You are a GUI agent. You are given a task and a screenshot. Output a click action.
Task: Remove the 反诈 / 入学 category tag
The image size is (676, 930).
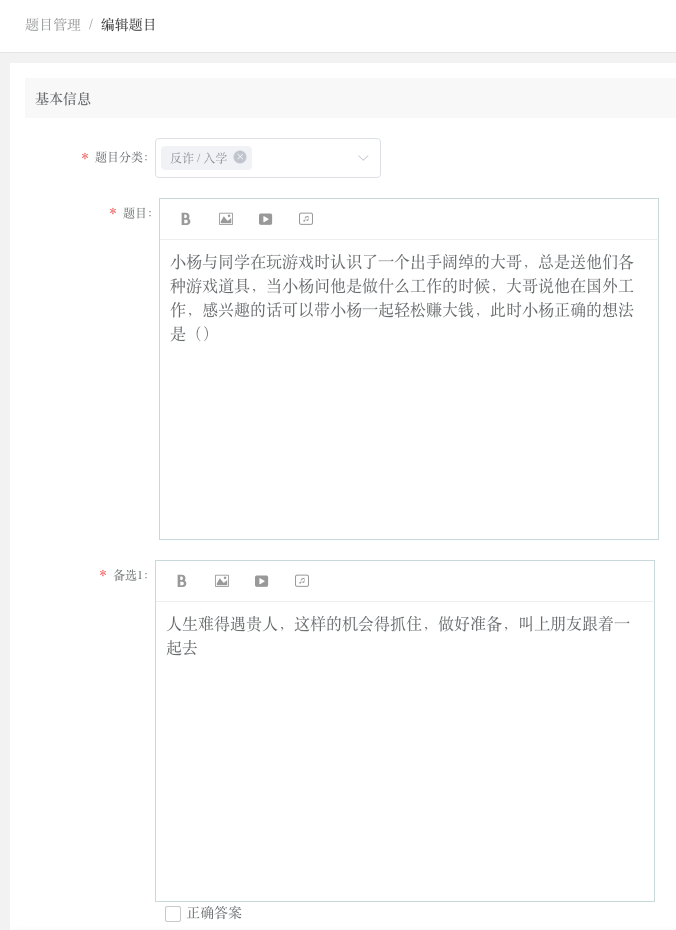[240, 157]
